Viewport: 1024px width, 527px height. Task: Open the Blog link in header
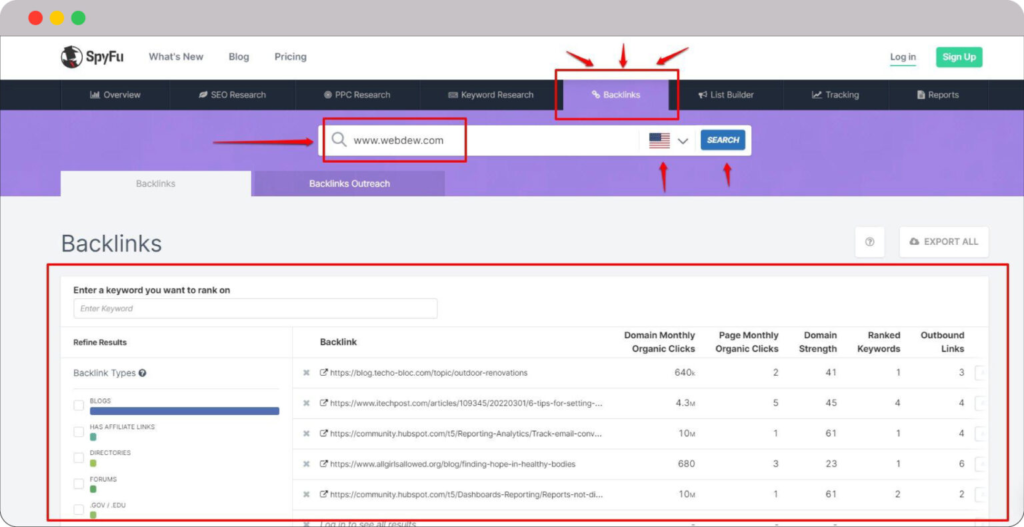point(239,57)
